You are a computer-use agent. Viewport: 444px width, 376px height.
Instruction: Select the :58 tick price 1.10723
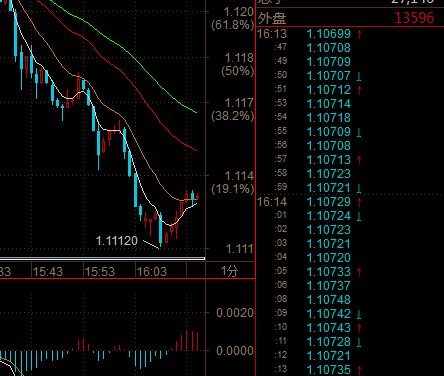[x=329, y=174]
